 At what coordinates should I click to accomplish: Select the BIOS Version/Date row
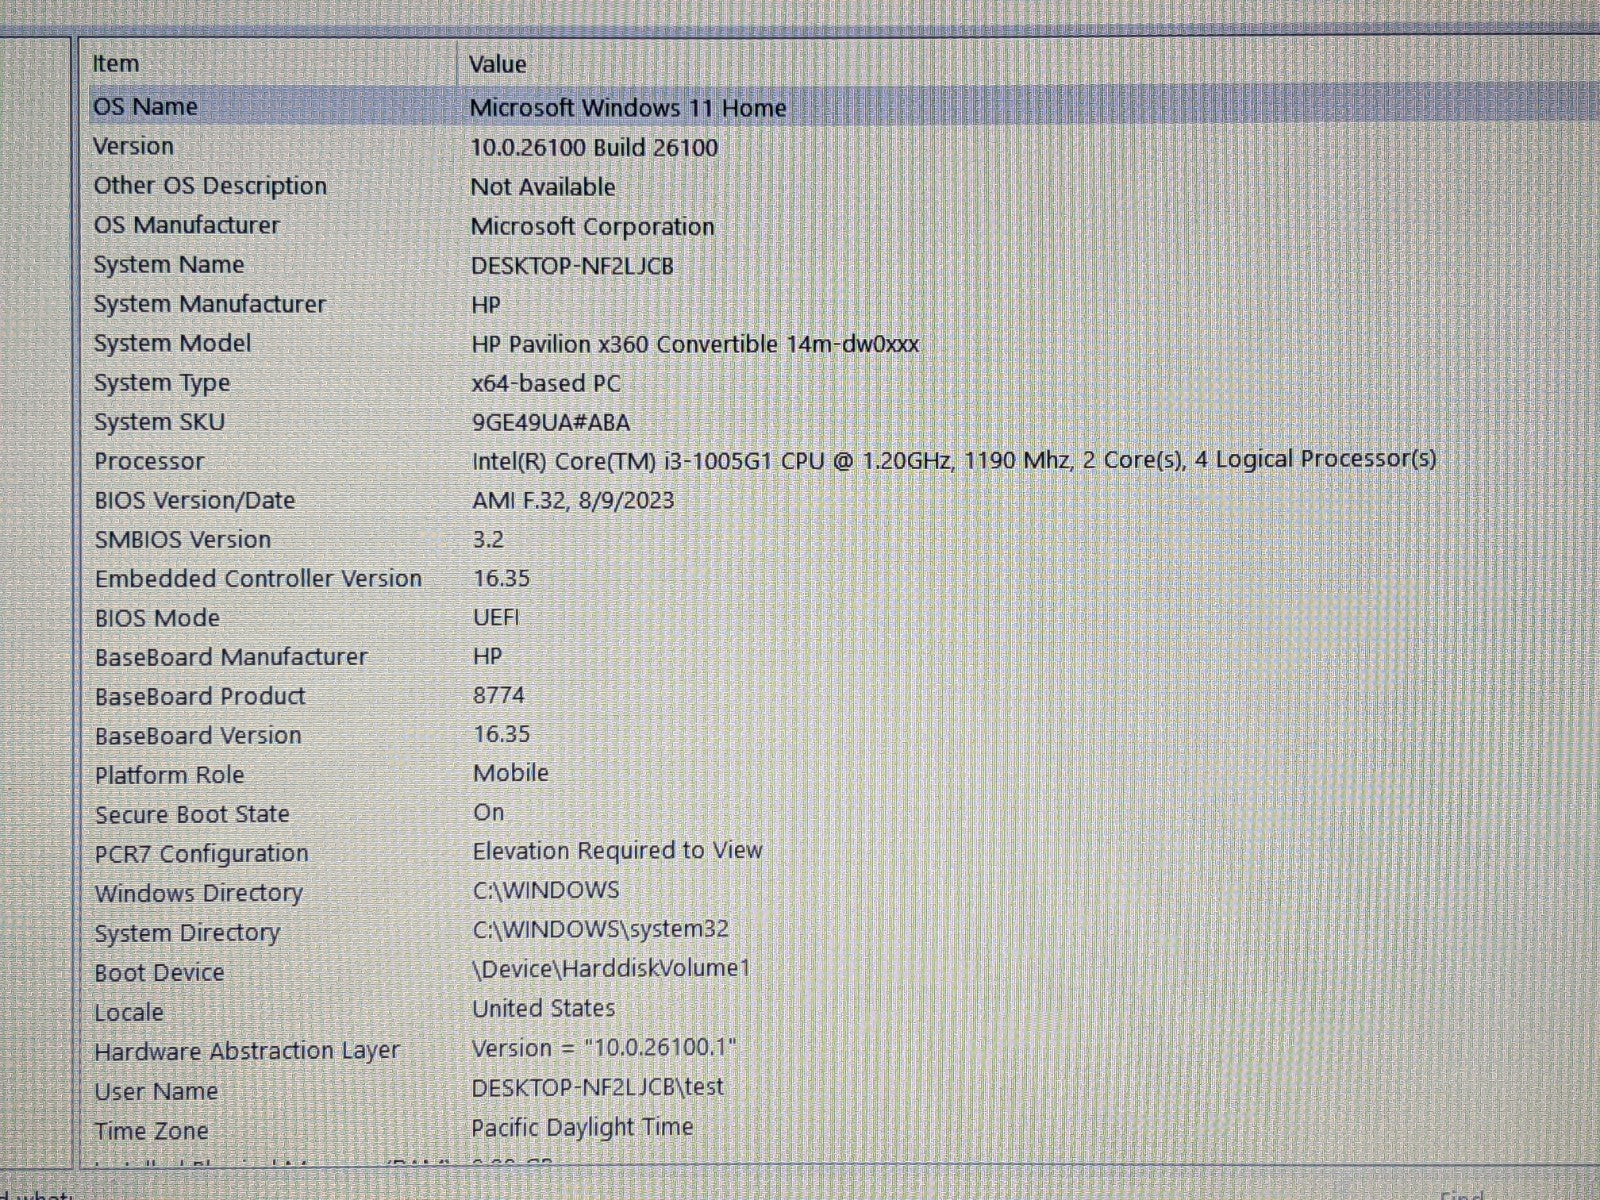pos(194,501)
